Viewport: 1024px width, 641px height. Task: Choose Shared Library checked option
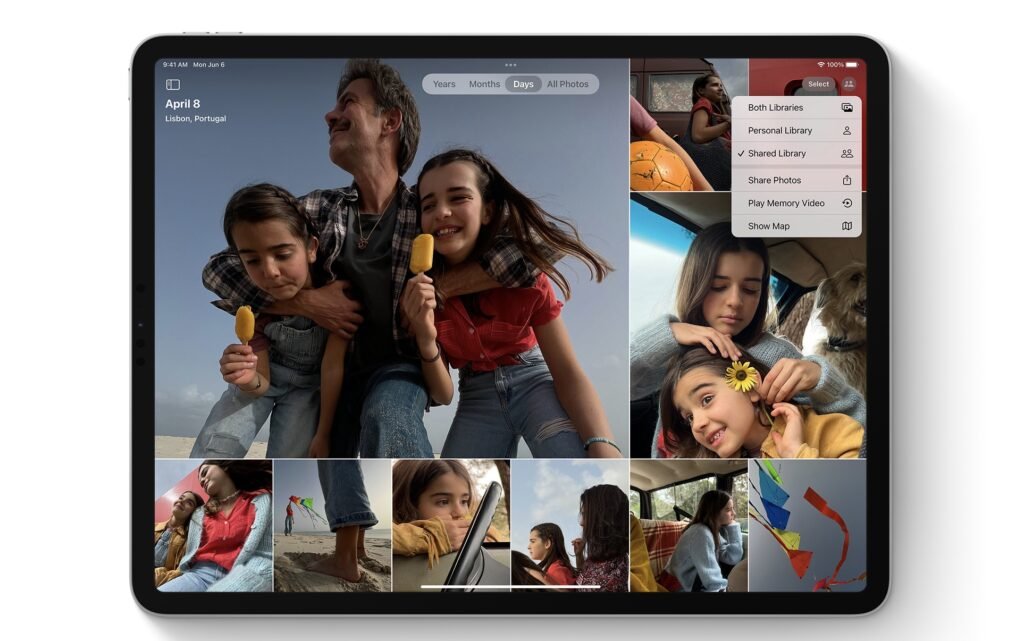point(796,153)
